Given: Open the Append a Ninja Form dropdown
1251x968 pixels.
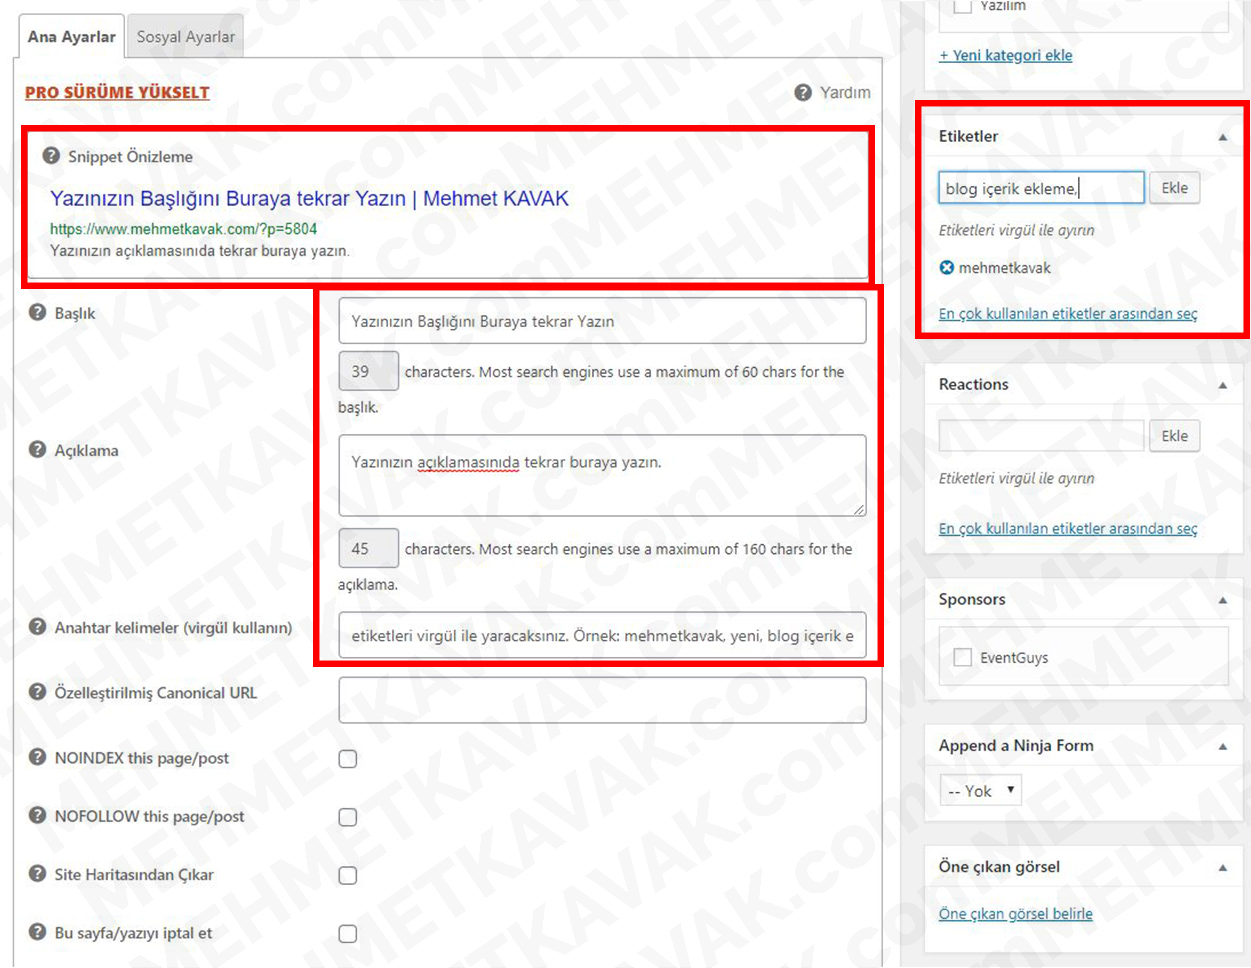Looking at the screenshot, I should tap(980, 791).
